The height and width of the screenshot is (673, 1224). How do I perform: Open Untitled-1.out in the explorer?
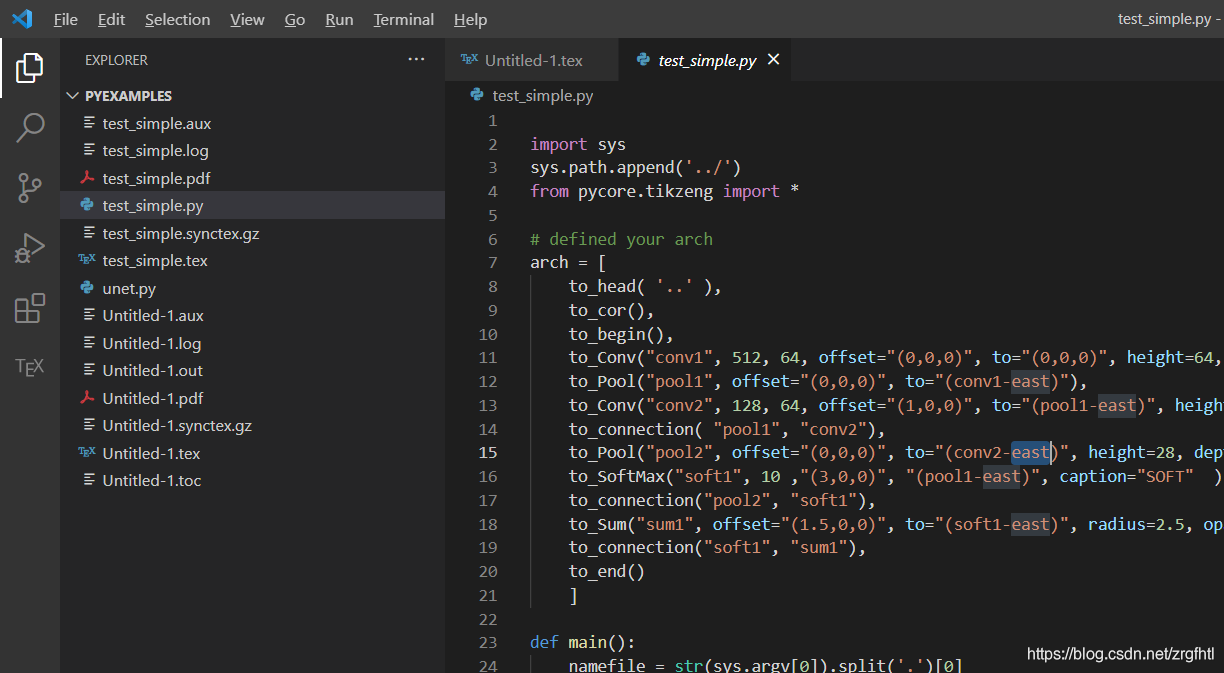click(252, 371)
